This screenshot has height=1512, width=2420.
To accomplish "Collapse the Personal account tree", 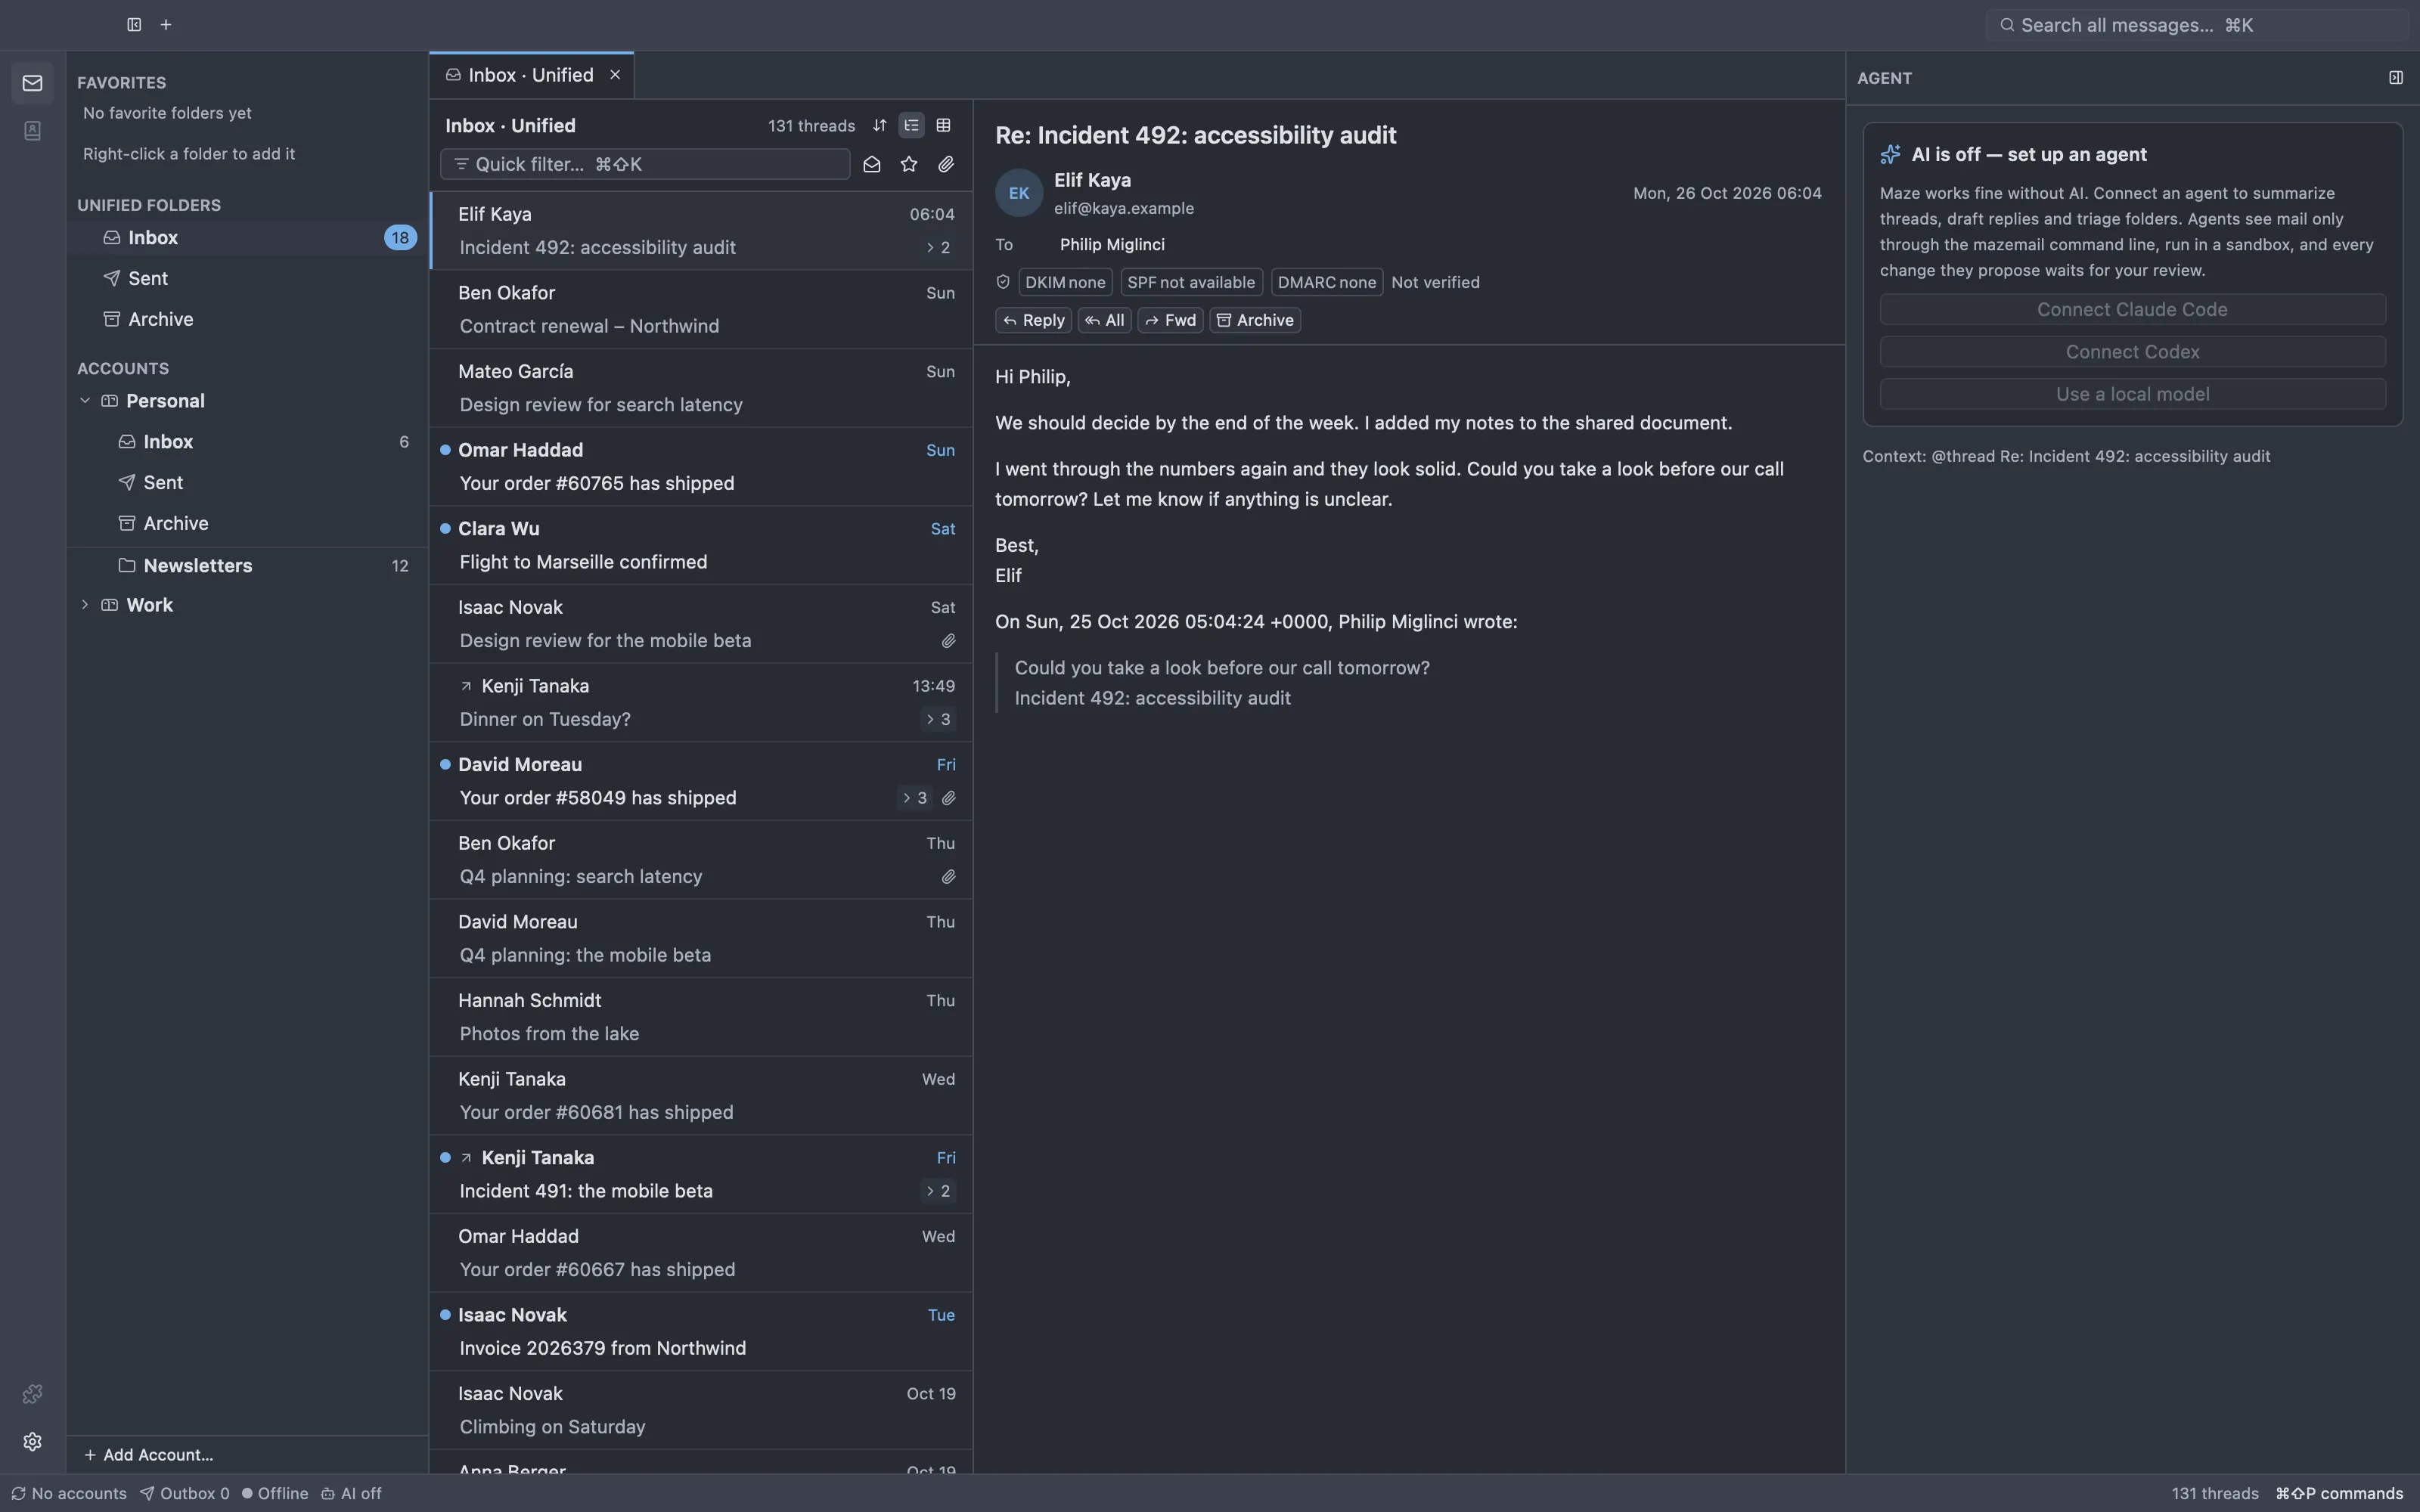I will (85, 401).
